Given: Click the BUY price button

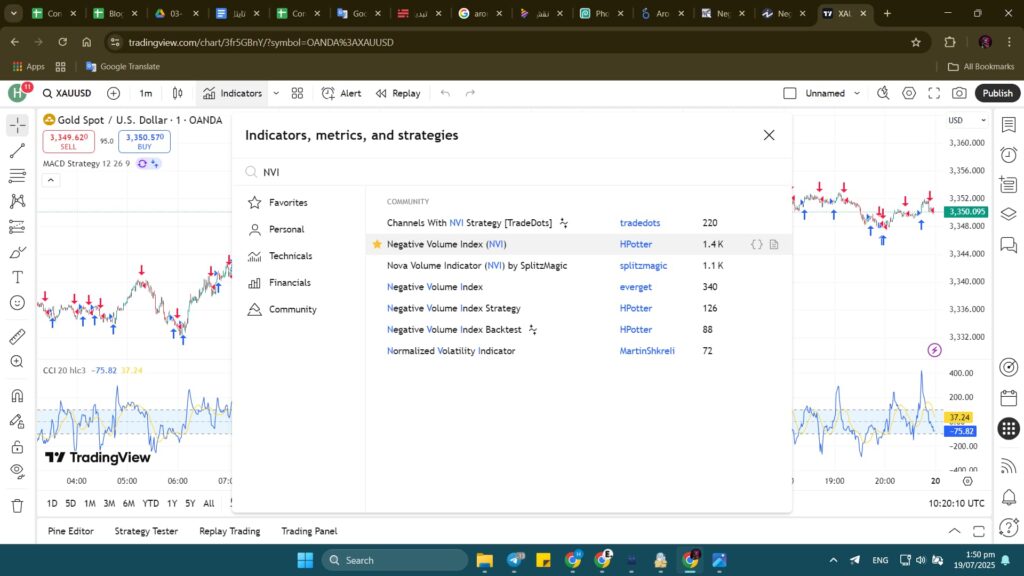Looking at the screenshot, I should [x=144, y=141].
